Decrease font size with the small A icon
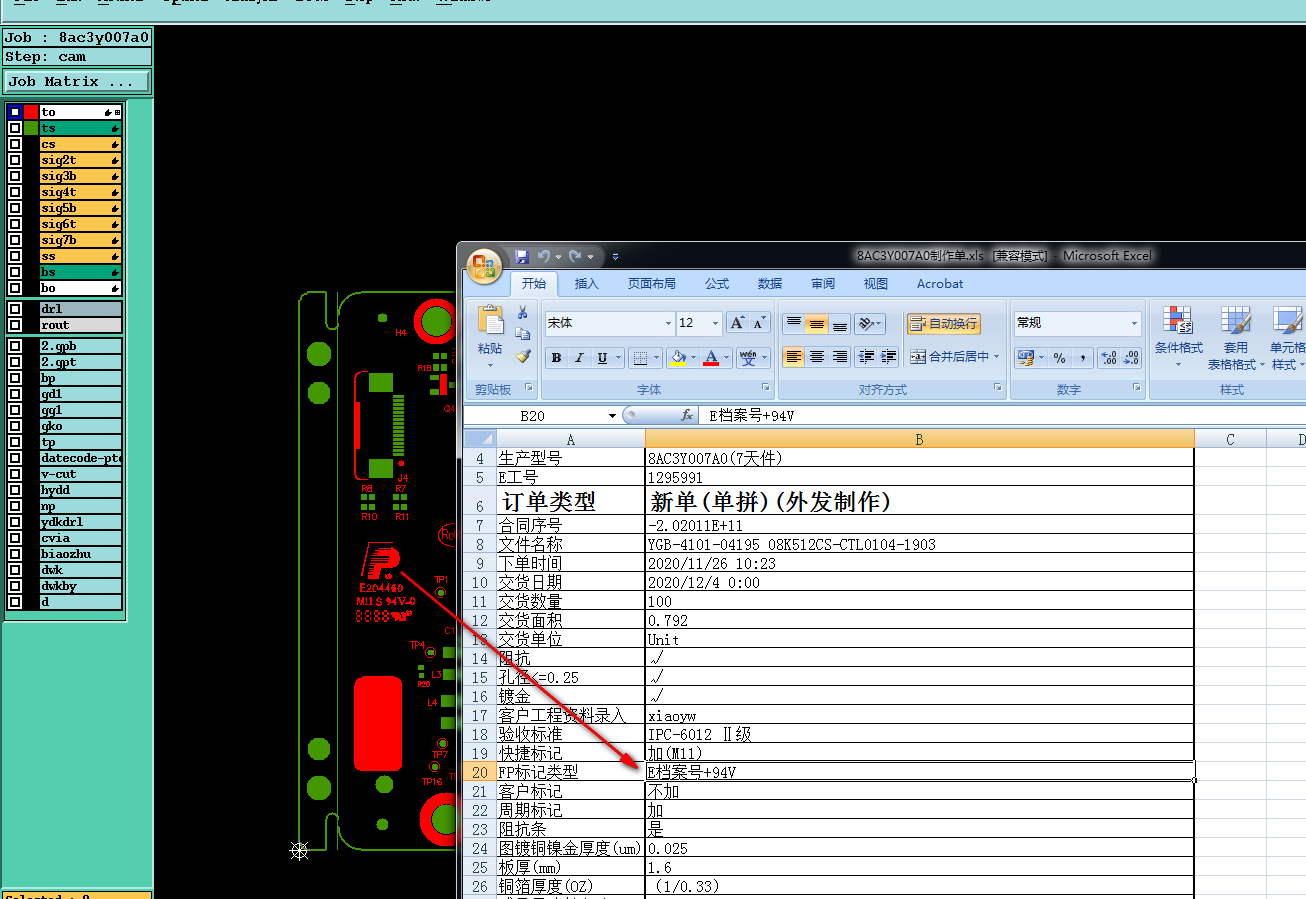This screenshot has height=899, width=1306. point(759,323)
